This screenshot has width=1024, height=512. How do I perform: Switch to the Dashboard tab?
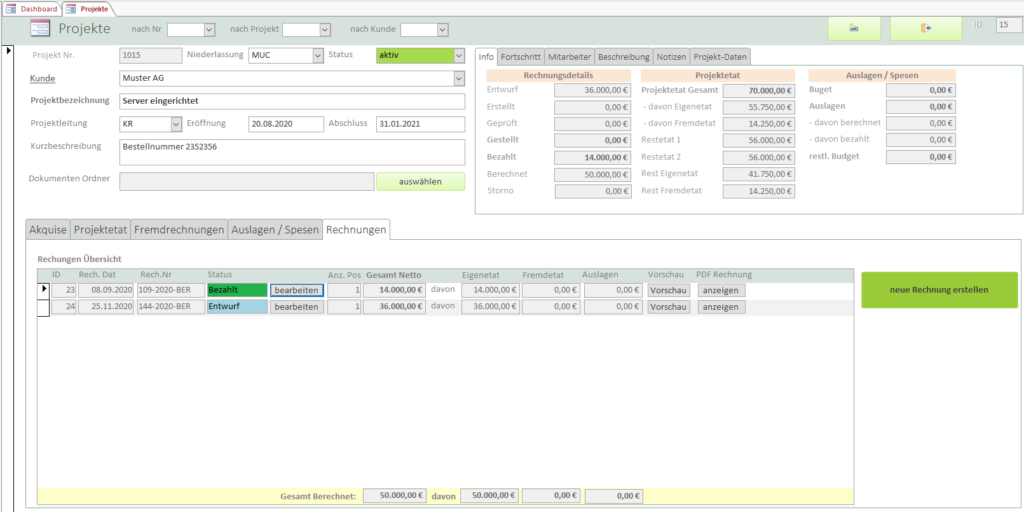[32, 8]
